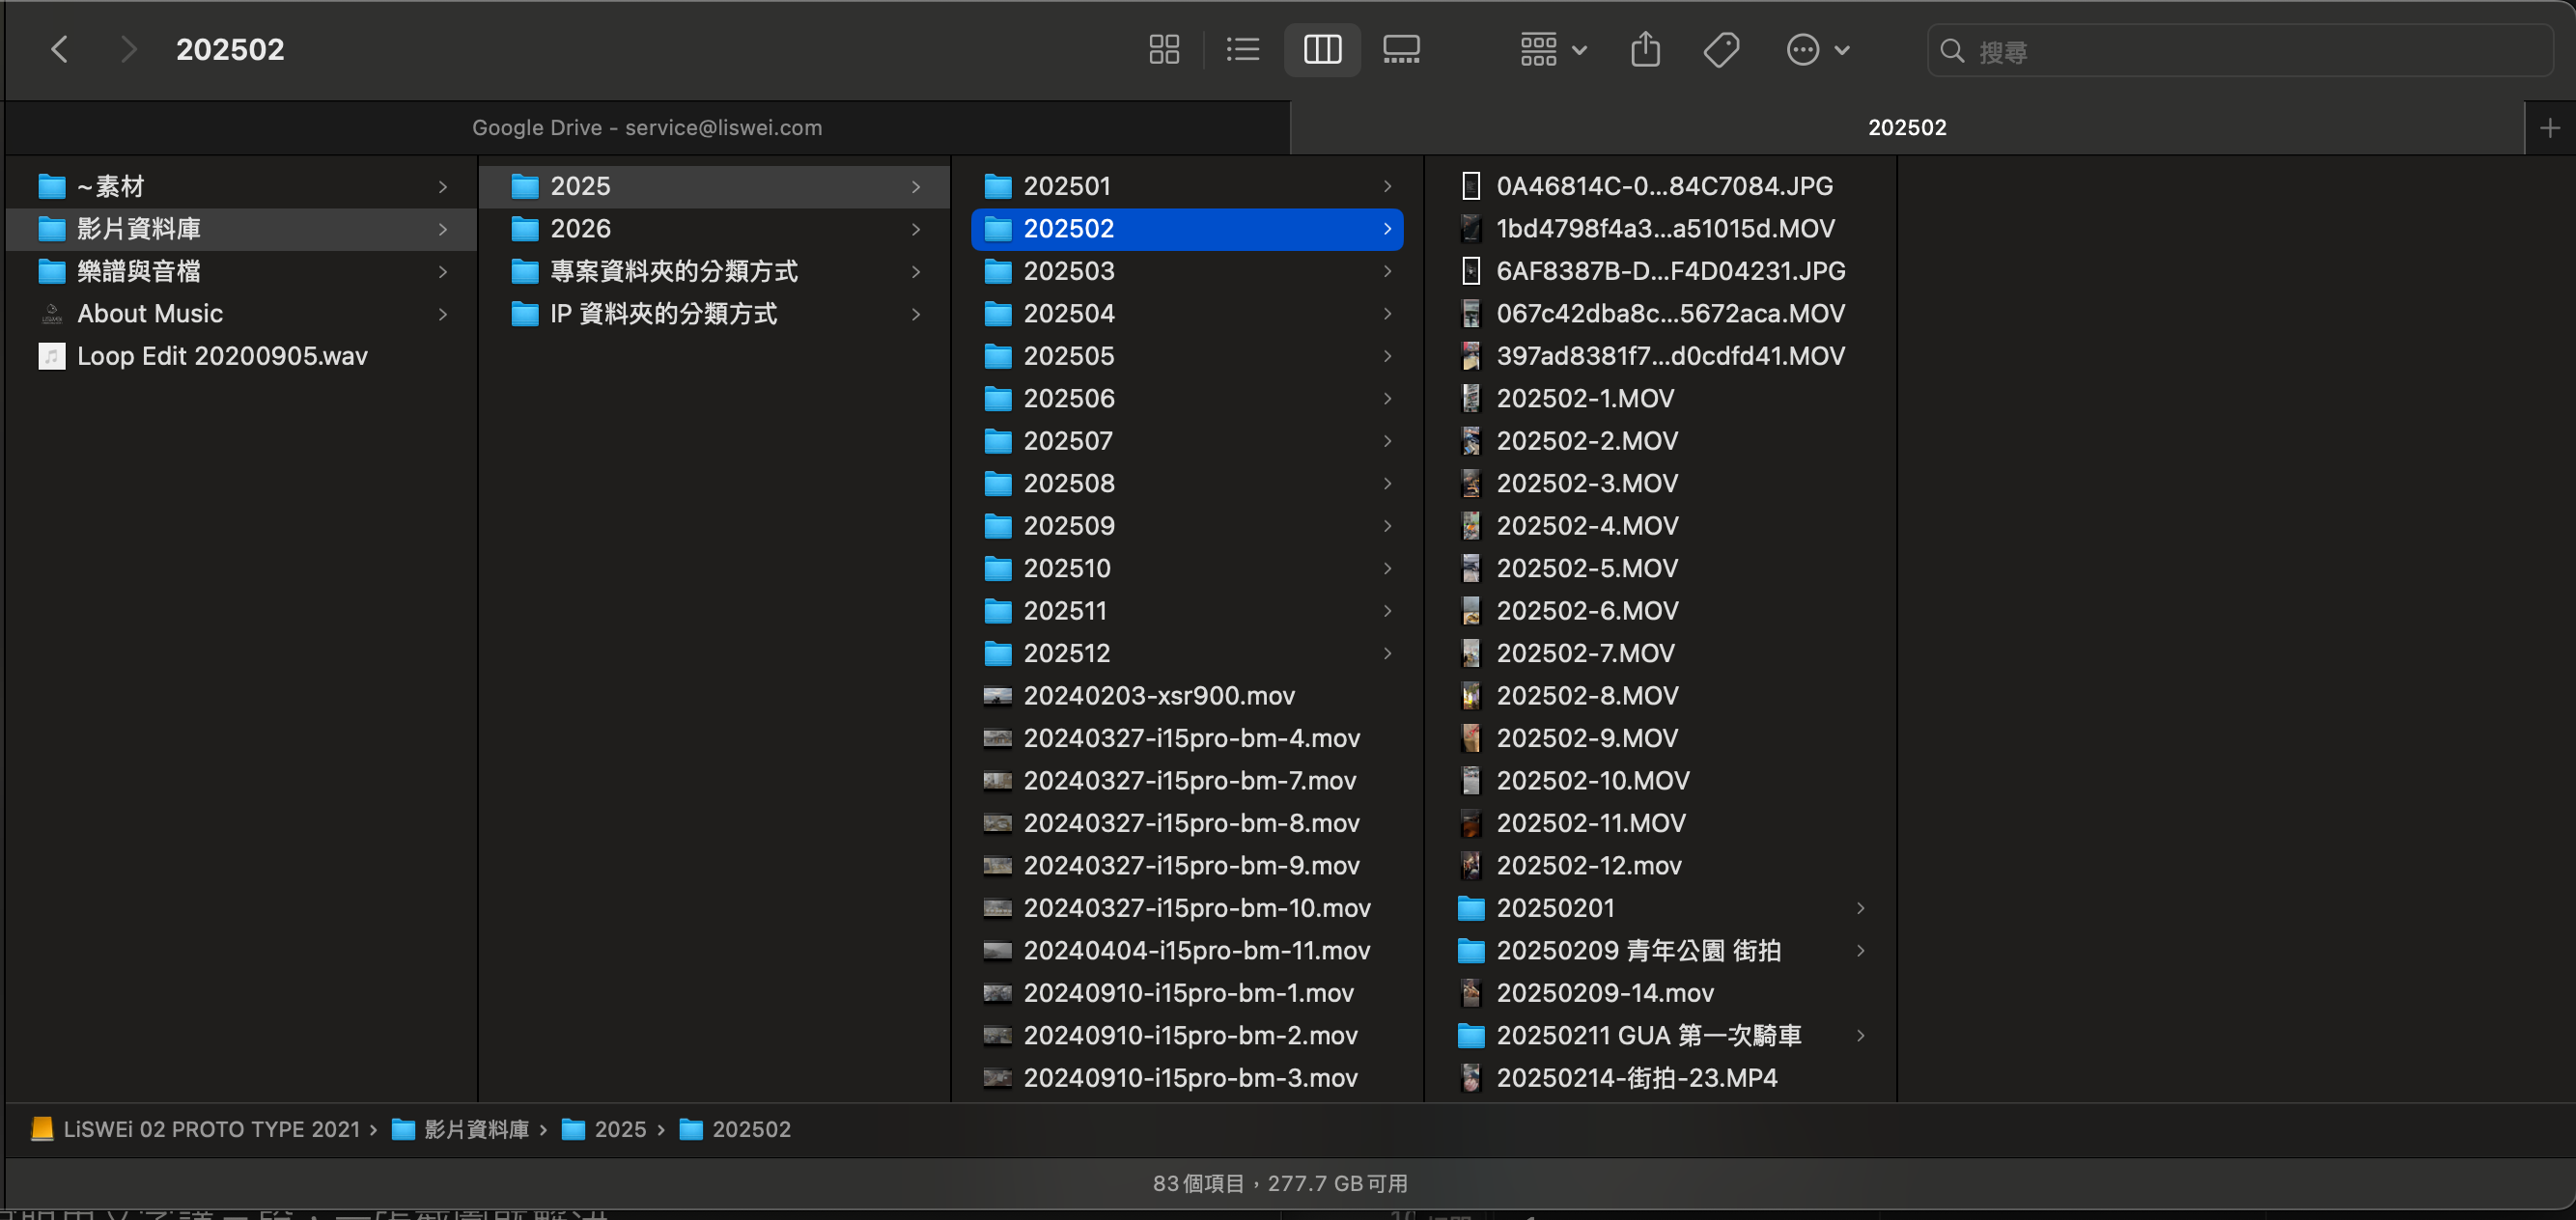Viewport: 2576px width, 1220px height.
Task: Select the column view button
Action: click(x=1322, y=50)
